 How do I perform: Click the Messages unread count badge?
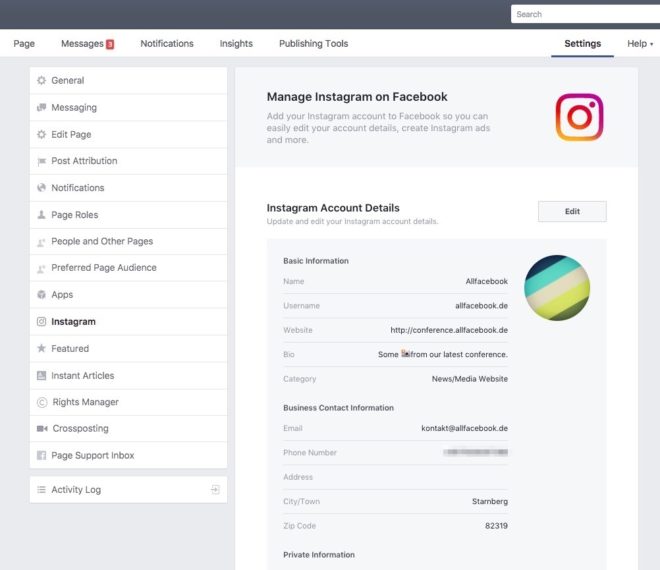click(110, 44)
